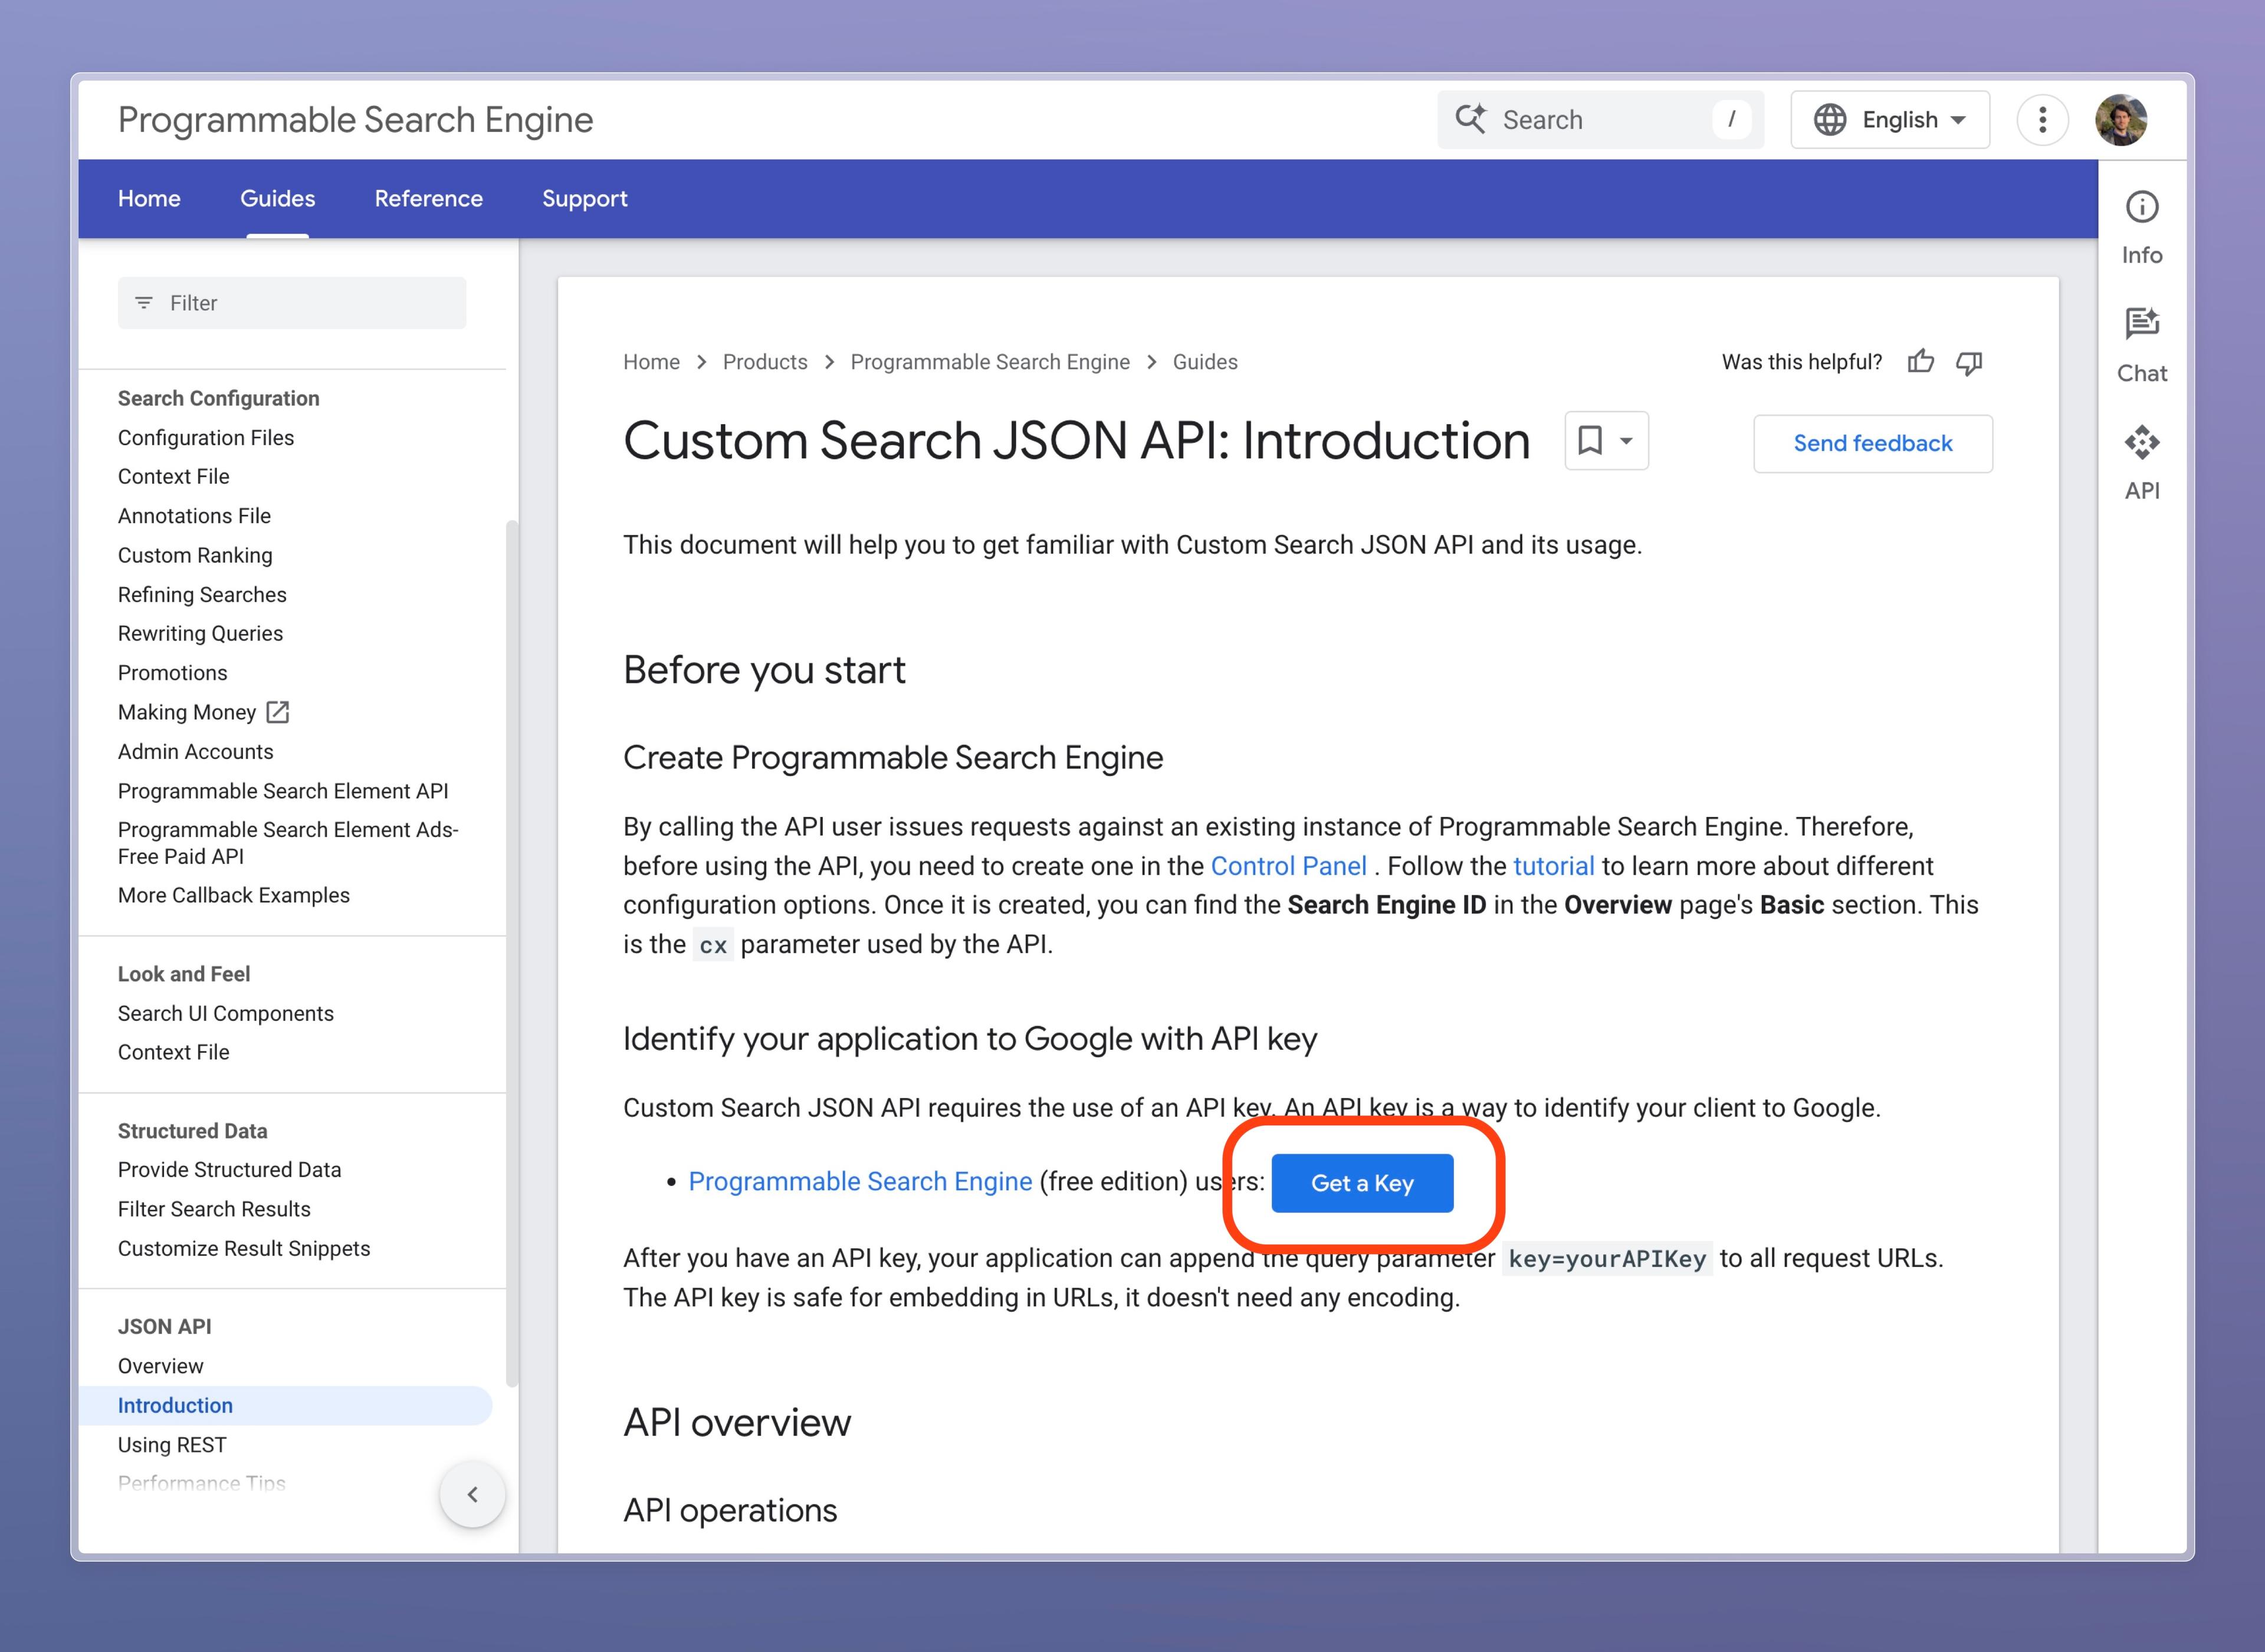Open the three-dot more options menu
The height and width of the screenshot is (1652, 2265).
click(2042, 120)
